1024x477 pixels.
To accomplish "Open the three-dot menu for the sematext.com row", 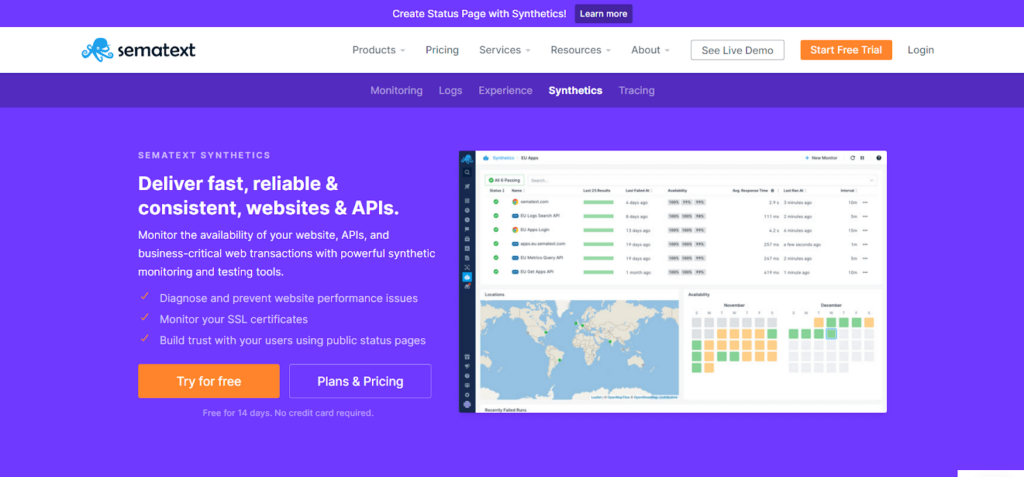I will point(865,202).
